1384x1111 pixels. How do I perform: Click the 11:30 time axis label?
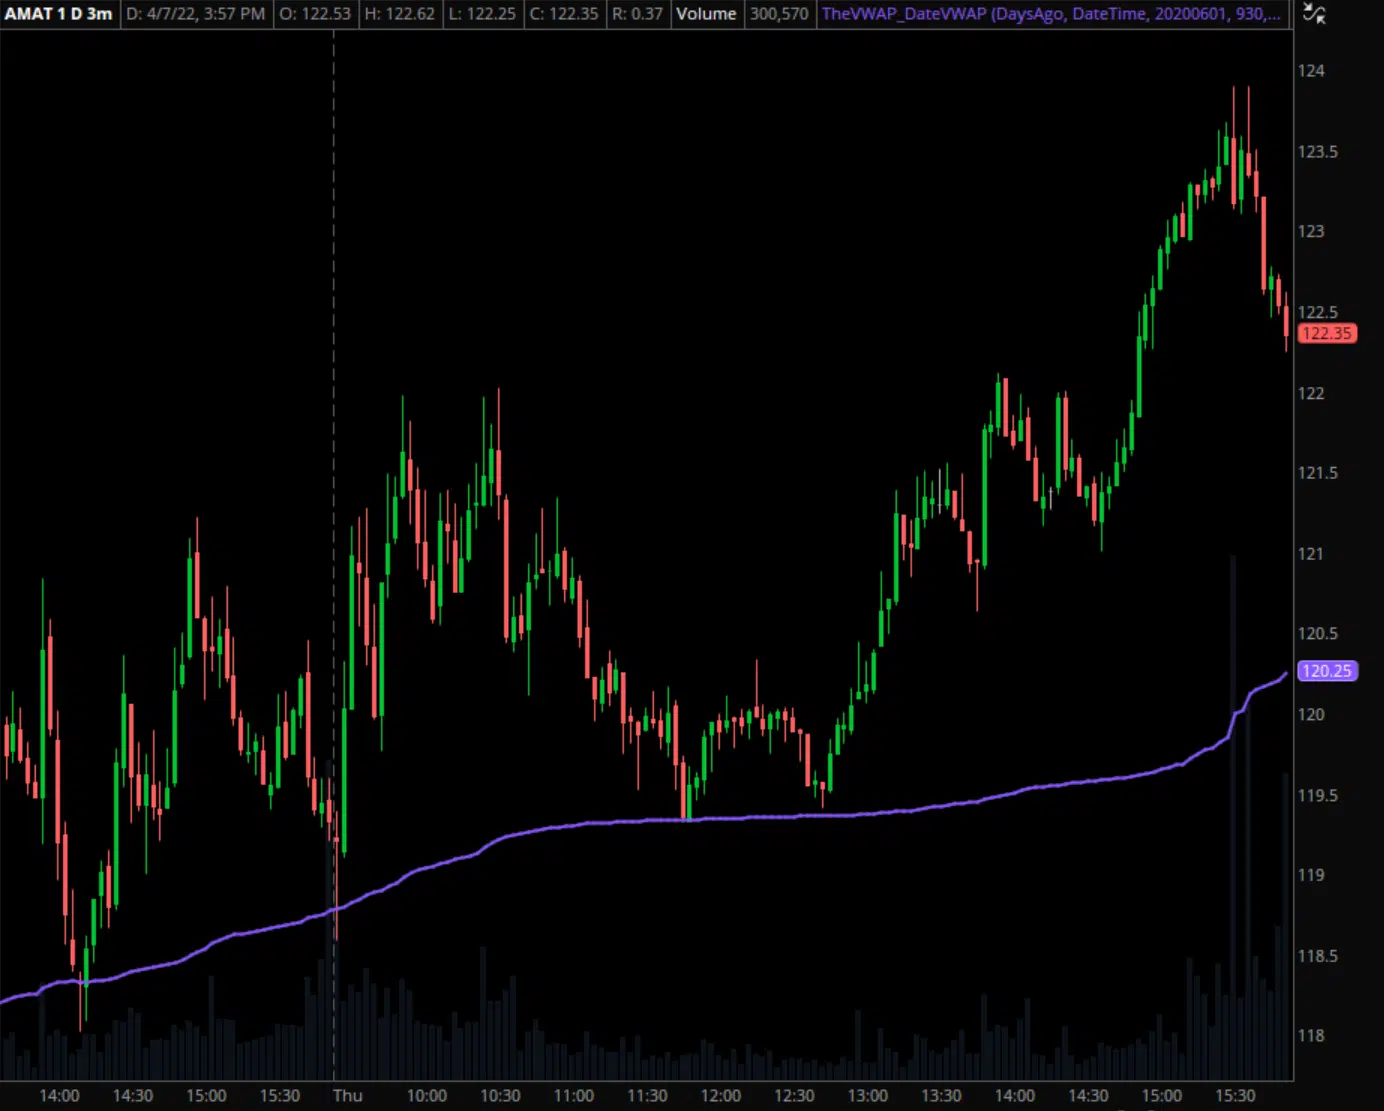[647, 1096]
